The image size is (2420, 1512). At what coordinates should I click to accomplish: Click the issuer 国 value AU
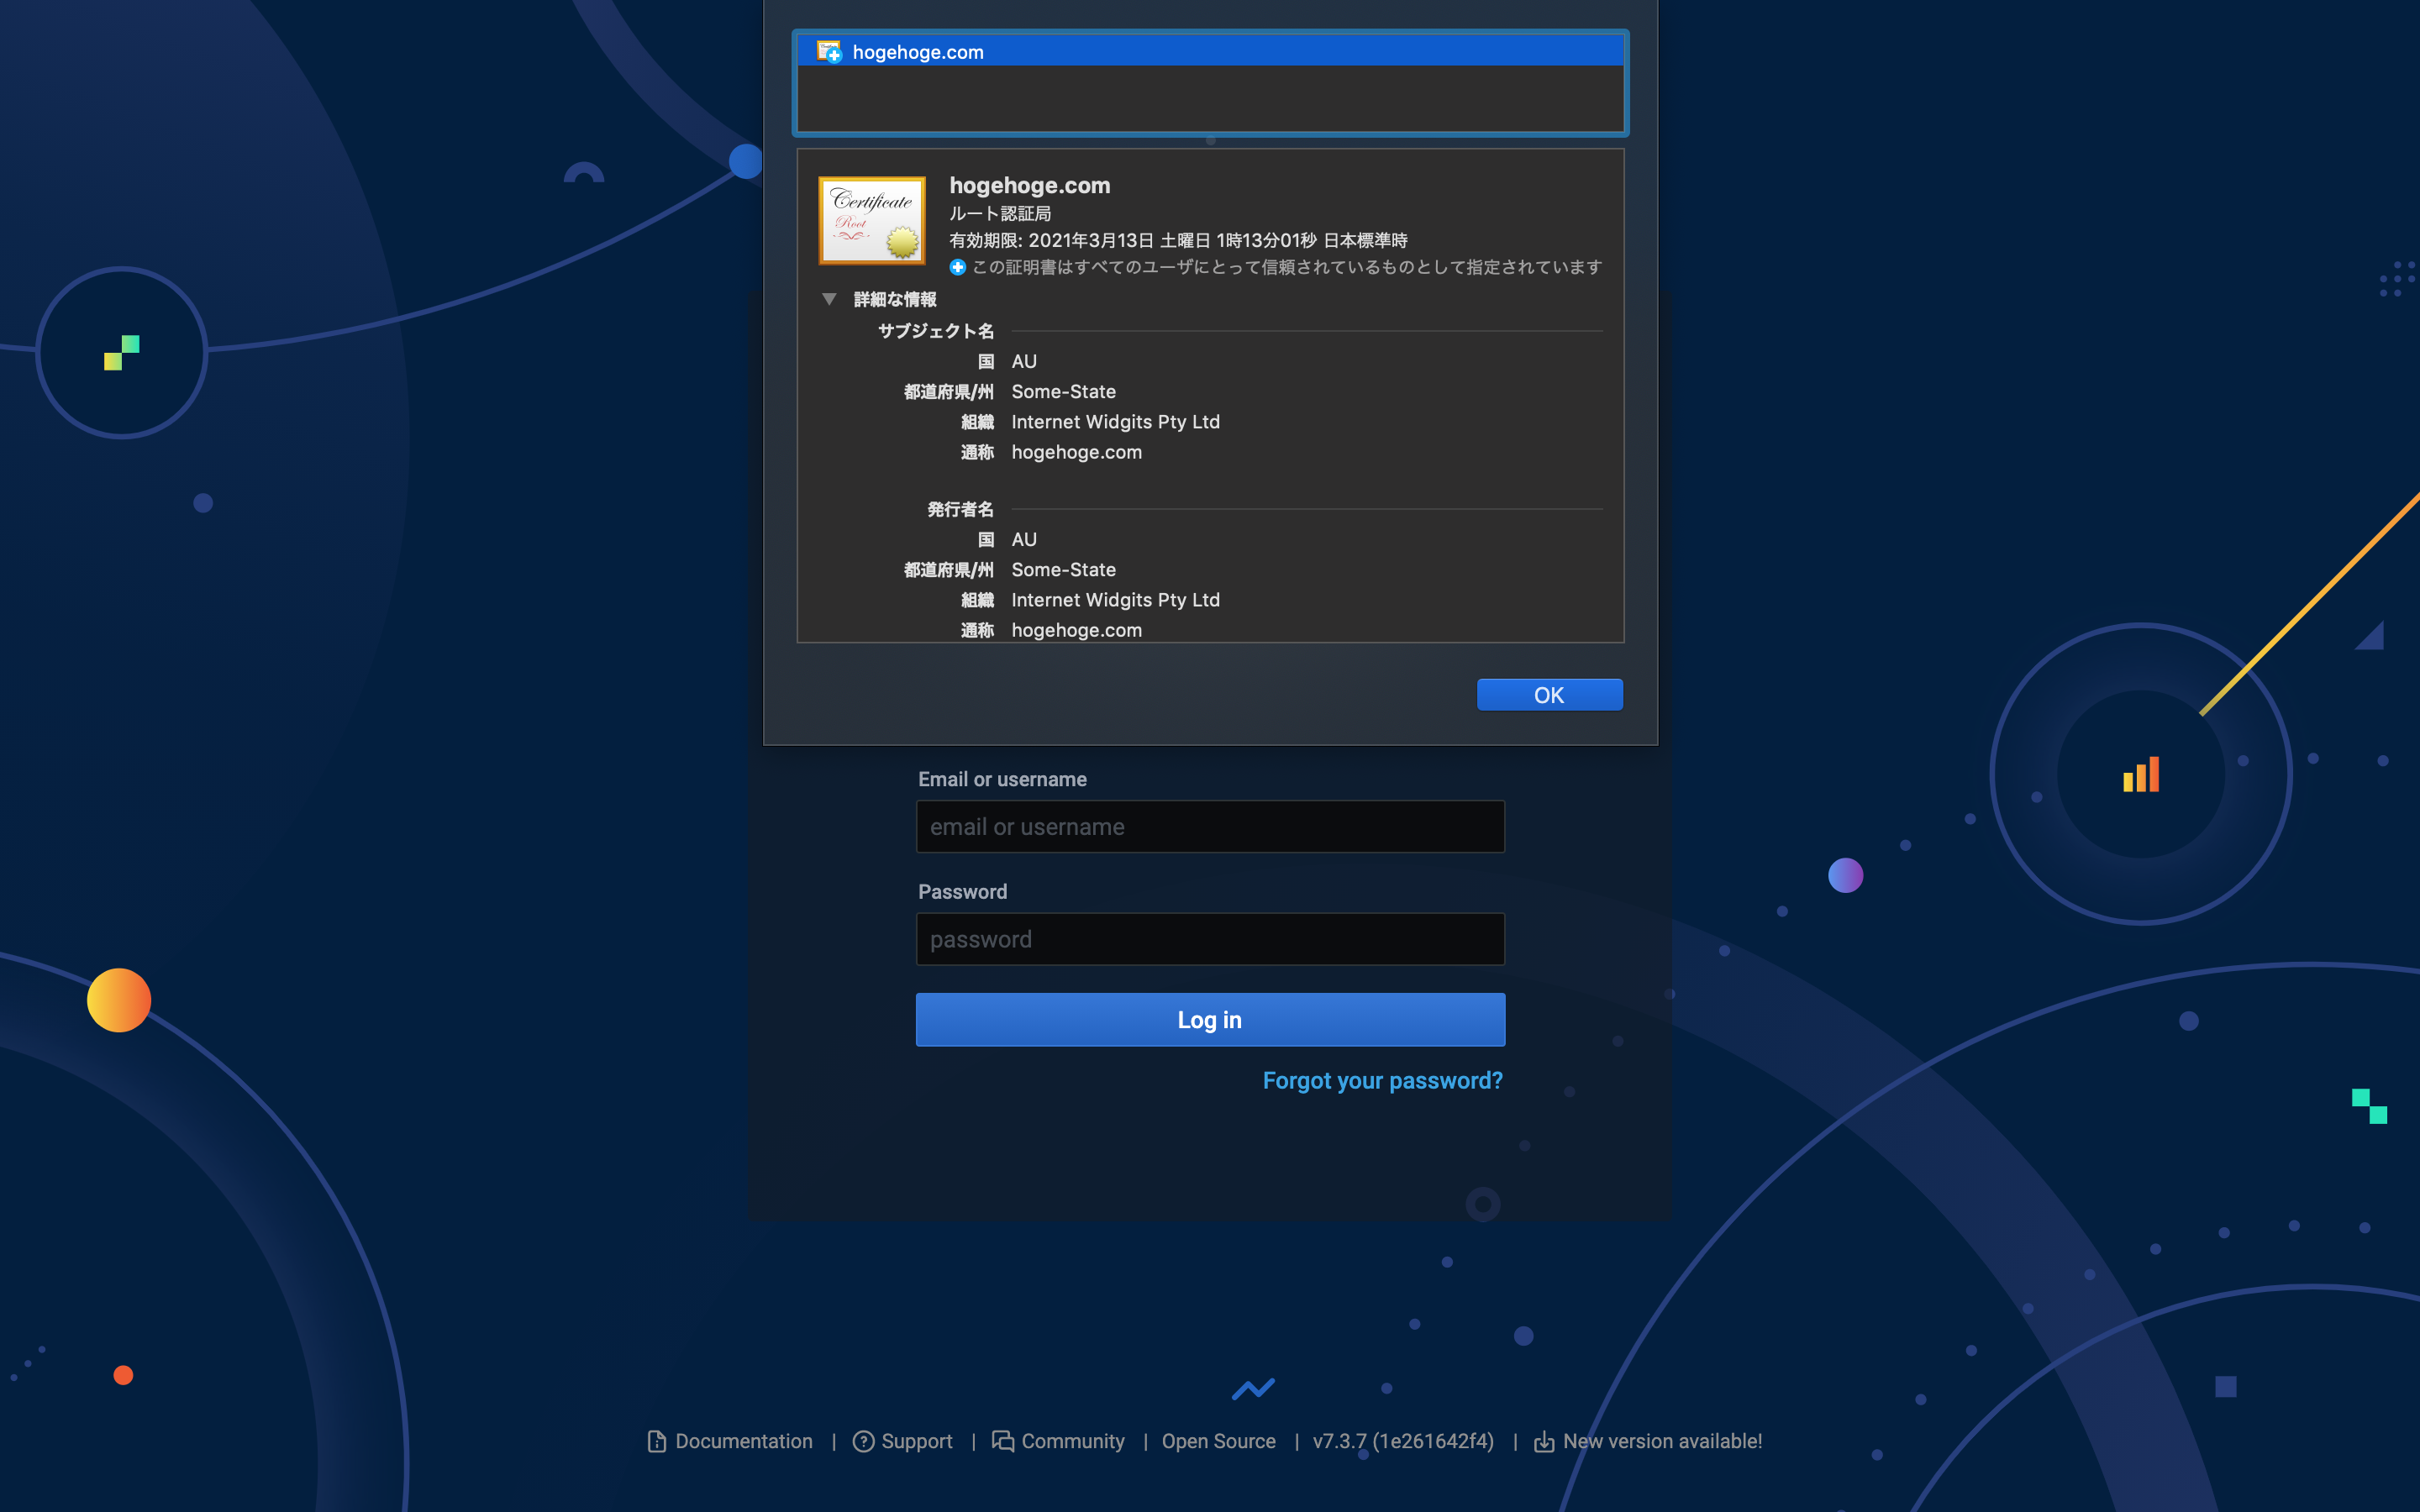tap(1024, 540)
